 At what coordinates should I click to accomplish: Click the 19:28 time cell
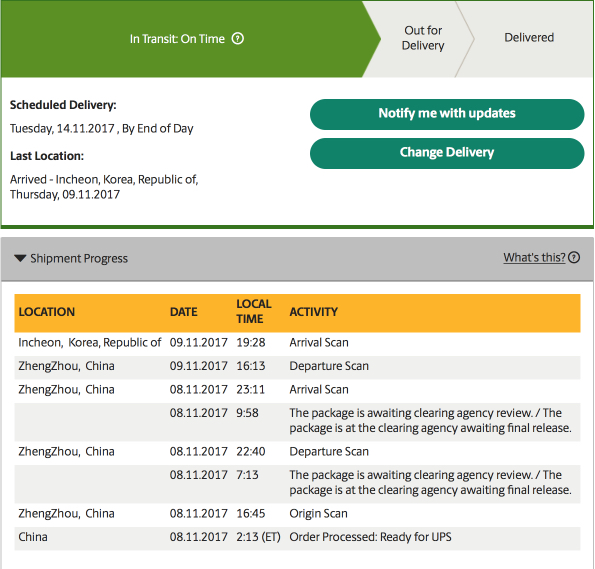[x=251, y=342]
